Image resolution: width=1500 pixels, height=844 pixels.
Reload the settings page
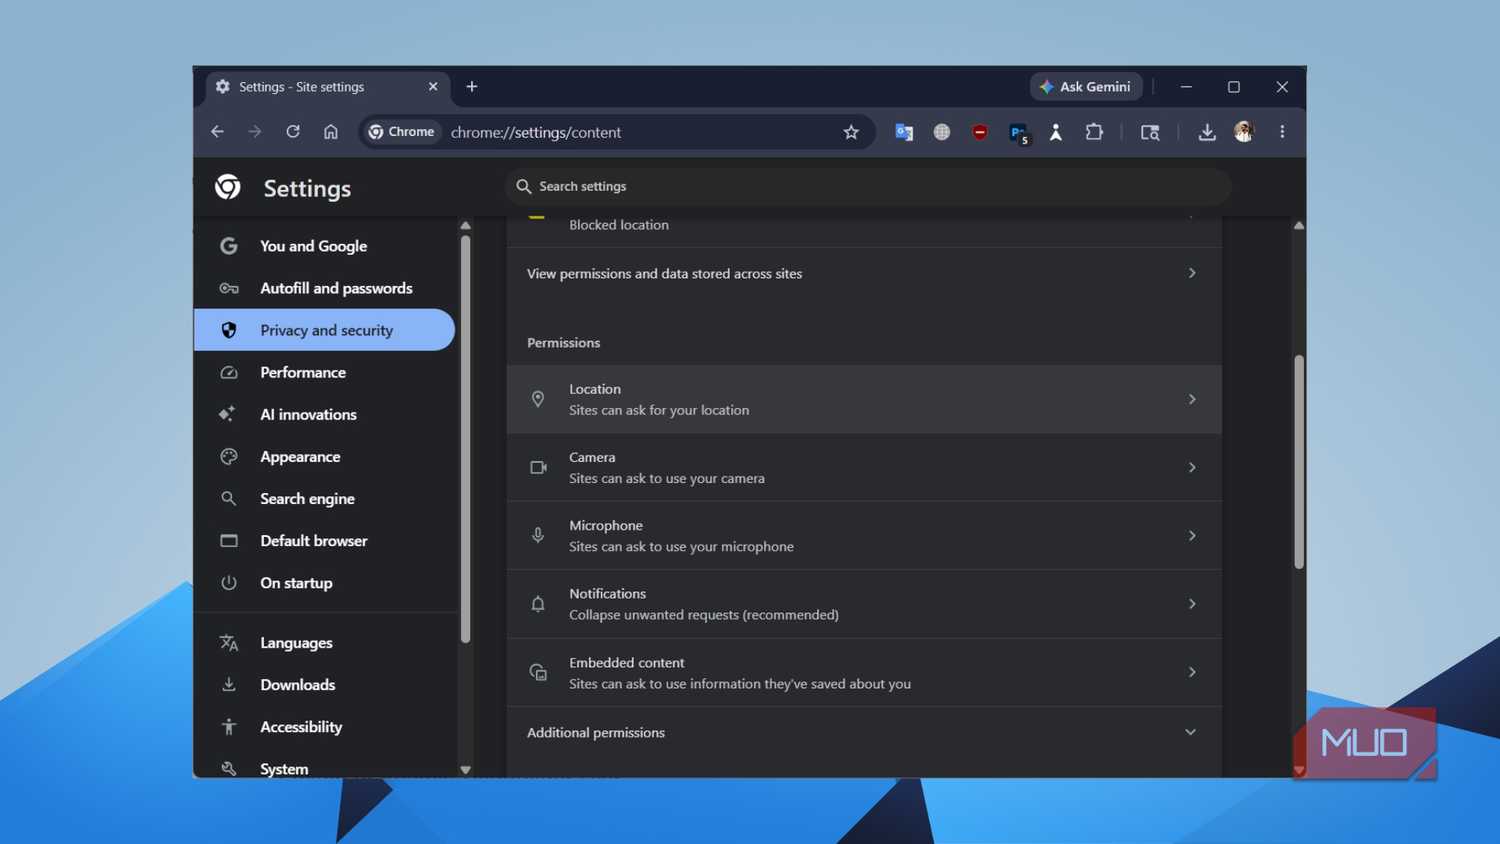tap(293, 132)
